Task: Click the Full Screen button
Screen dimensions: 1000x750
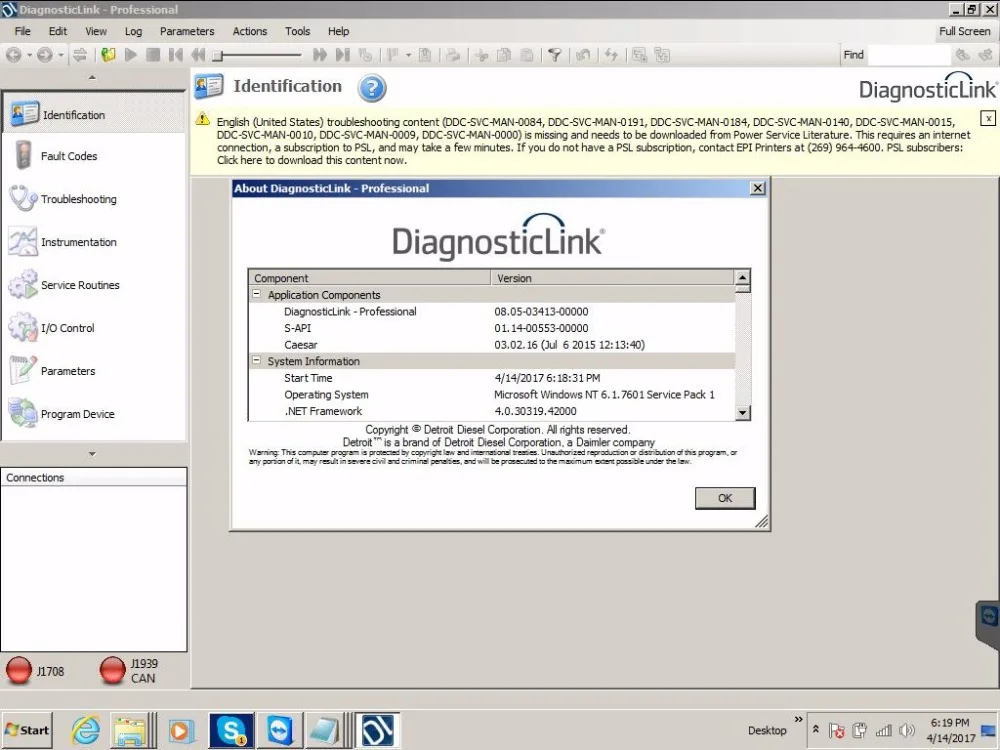Action: 964,31
